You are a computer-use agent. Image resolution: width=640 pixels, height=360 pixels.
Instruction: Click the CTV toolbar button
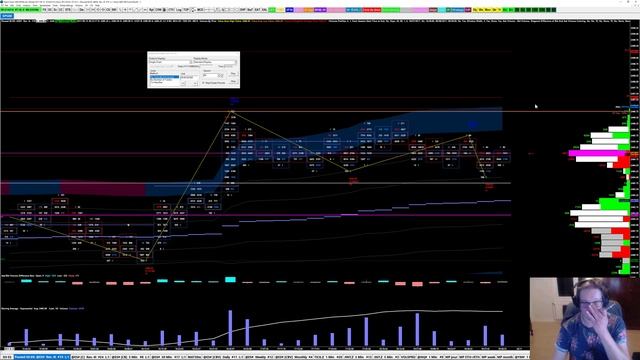170,9
